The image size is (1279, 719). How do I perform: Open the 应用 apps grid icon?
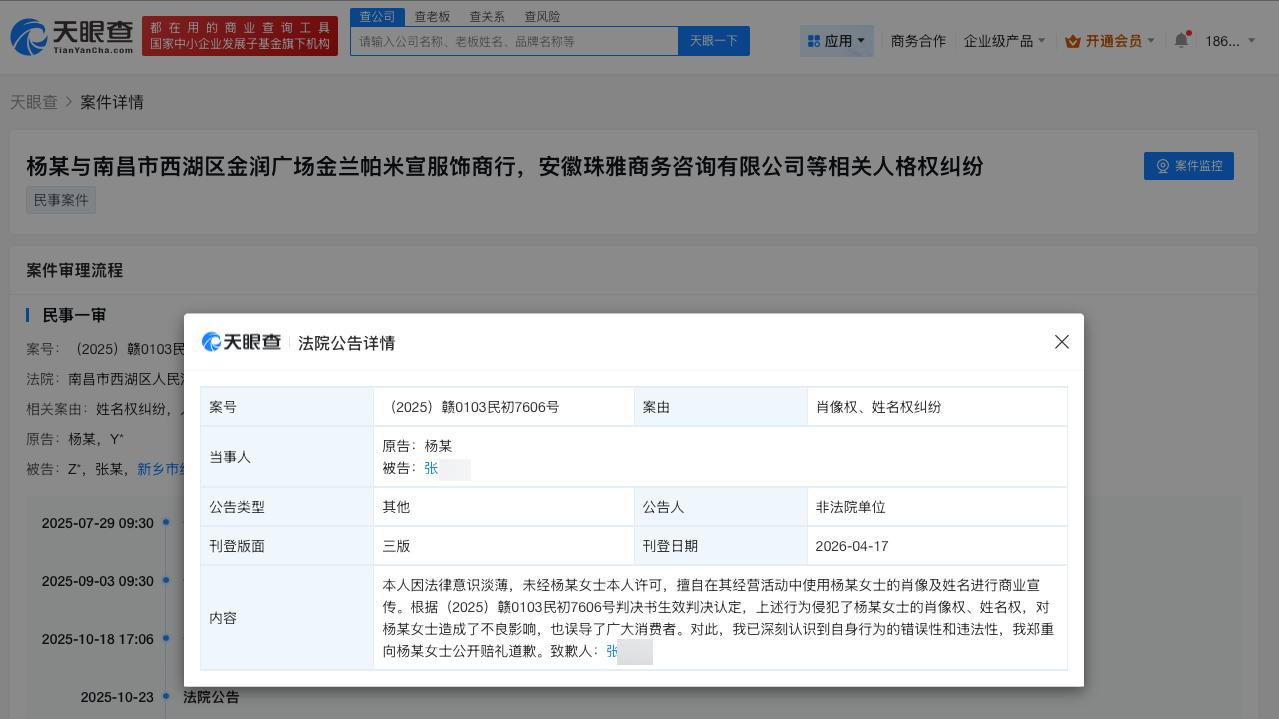click(x=814, y=40)
